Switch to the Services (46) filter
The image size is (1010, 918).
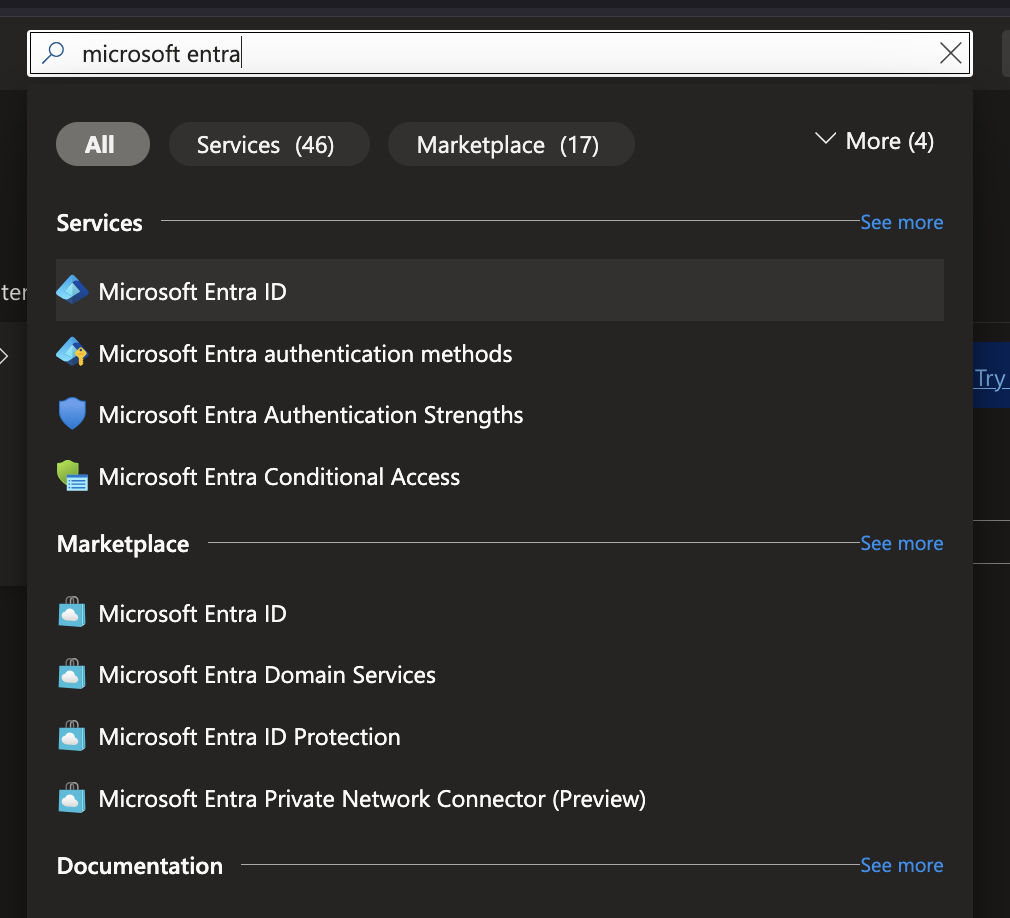tap(268, 144)
